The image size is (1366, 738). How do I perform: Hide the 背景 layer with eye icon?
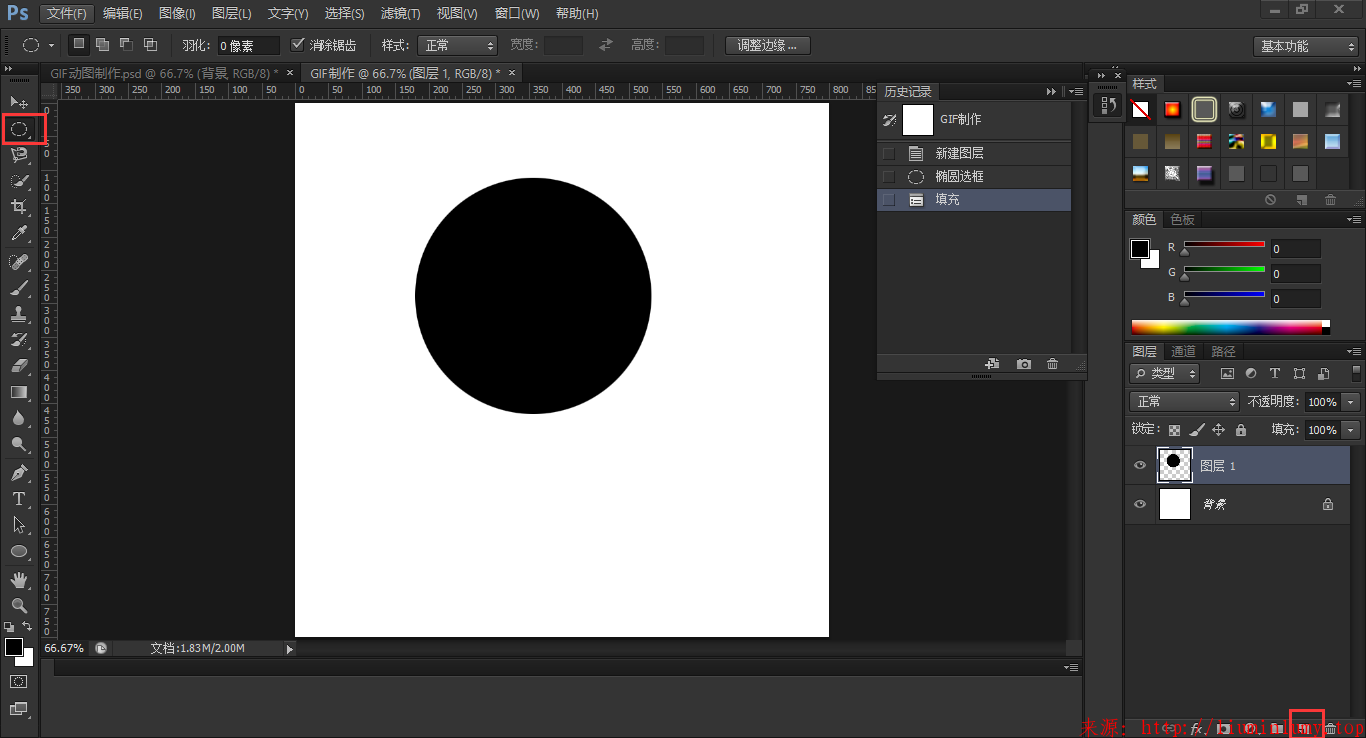pyautogui.click(x=1139, y=505)
